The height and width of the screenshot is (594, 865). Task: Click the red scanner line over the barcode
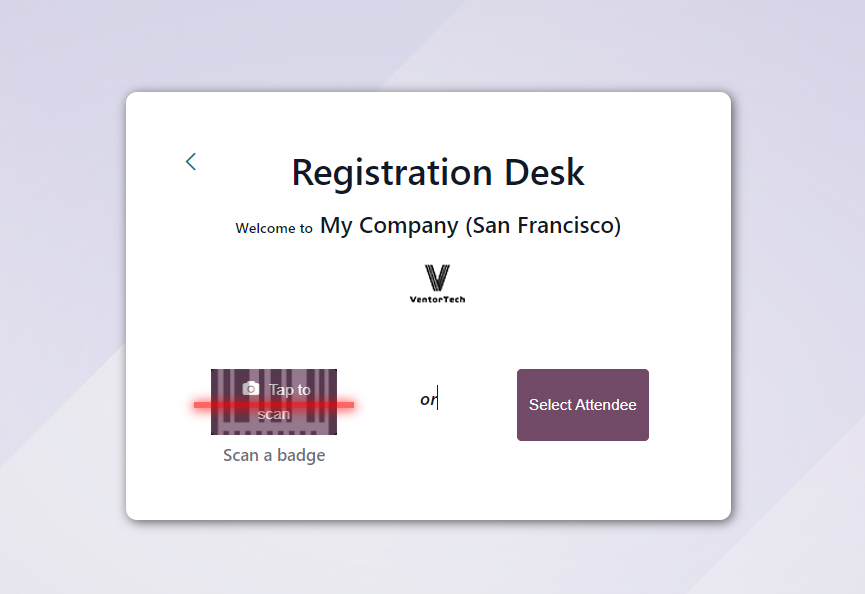coord(274,405)
